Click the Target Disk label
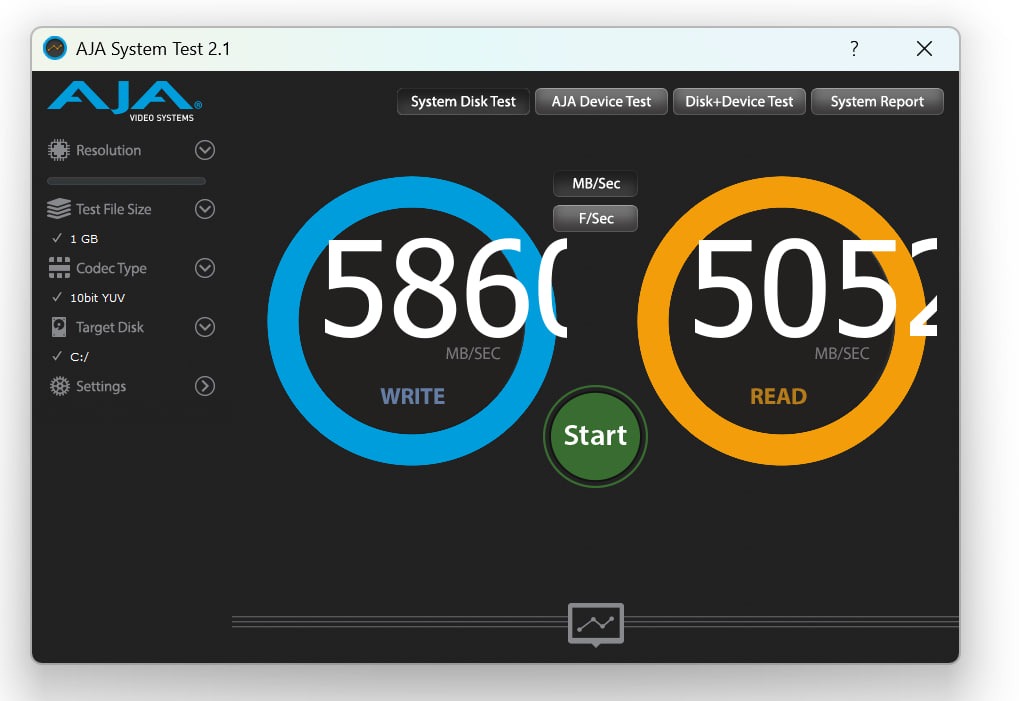The height and width of the screenshot is (701, 1019). pos(110,327)
